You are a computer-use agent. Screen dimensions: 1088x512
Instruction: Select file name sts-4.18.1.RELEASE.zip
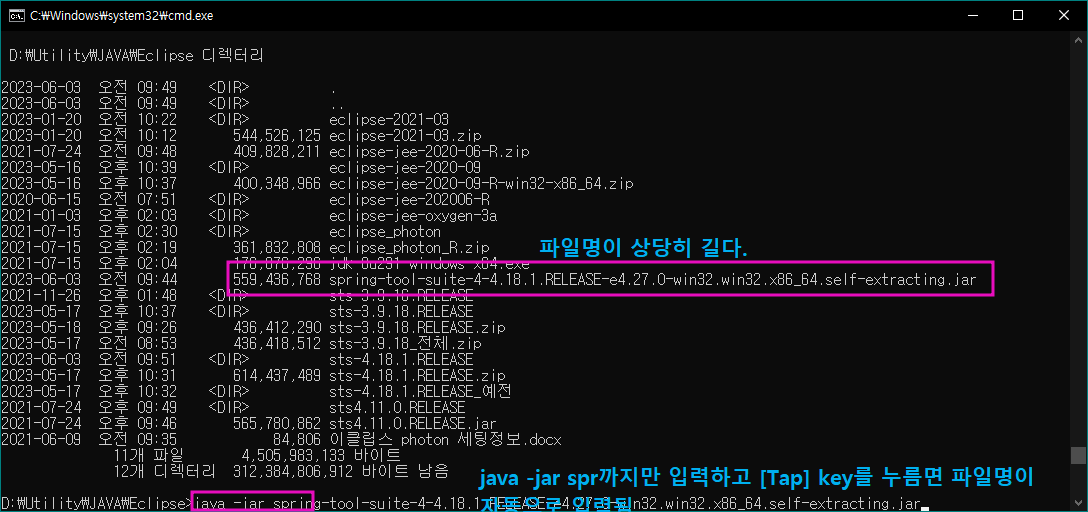point(417,375)
